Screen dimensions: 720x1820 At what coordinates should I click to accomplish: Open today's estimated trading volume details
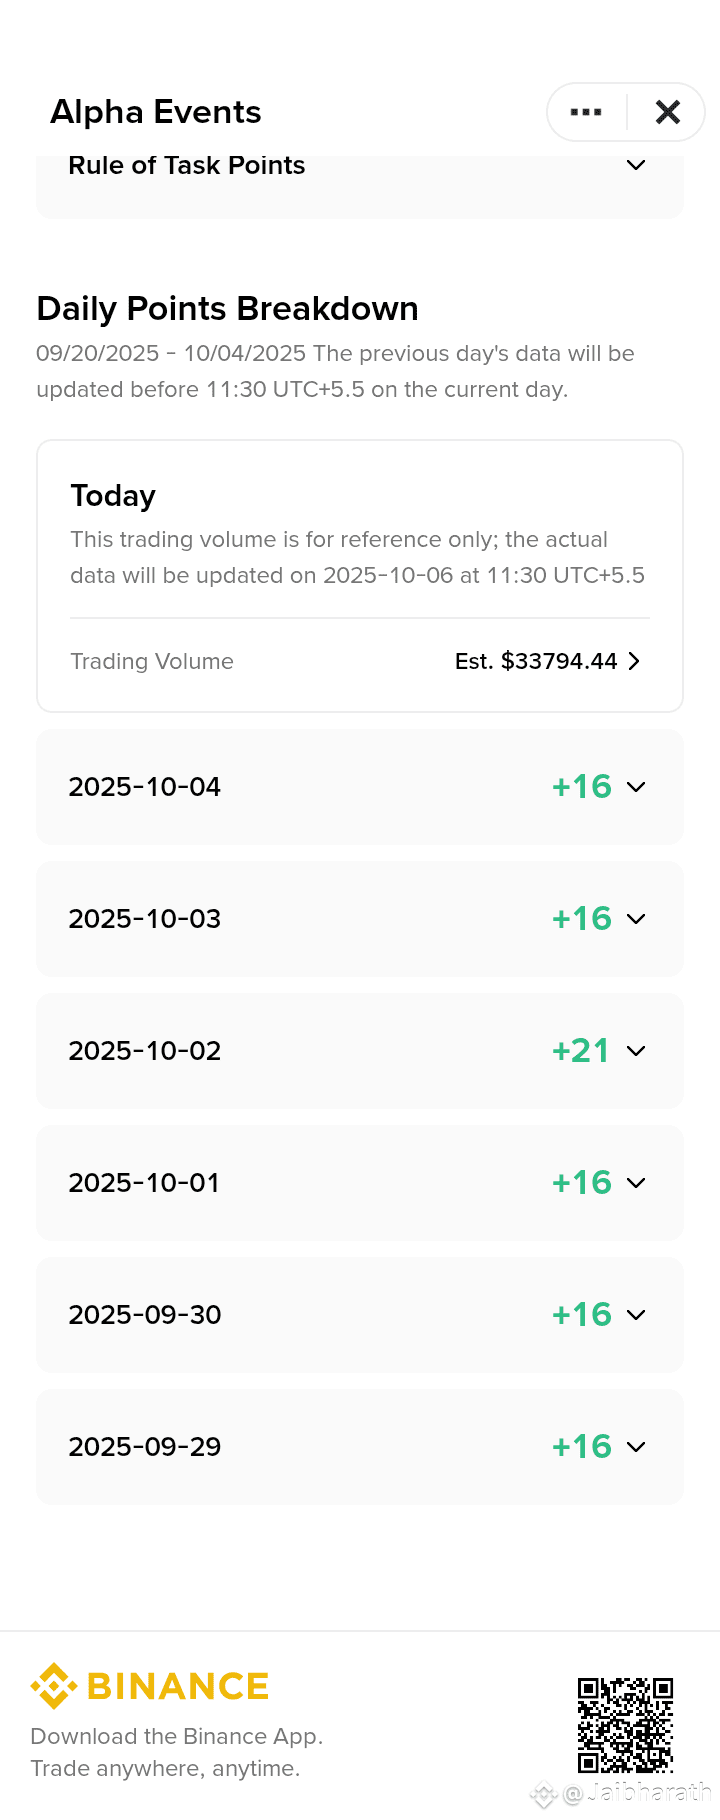coord(360,661)
